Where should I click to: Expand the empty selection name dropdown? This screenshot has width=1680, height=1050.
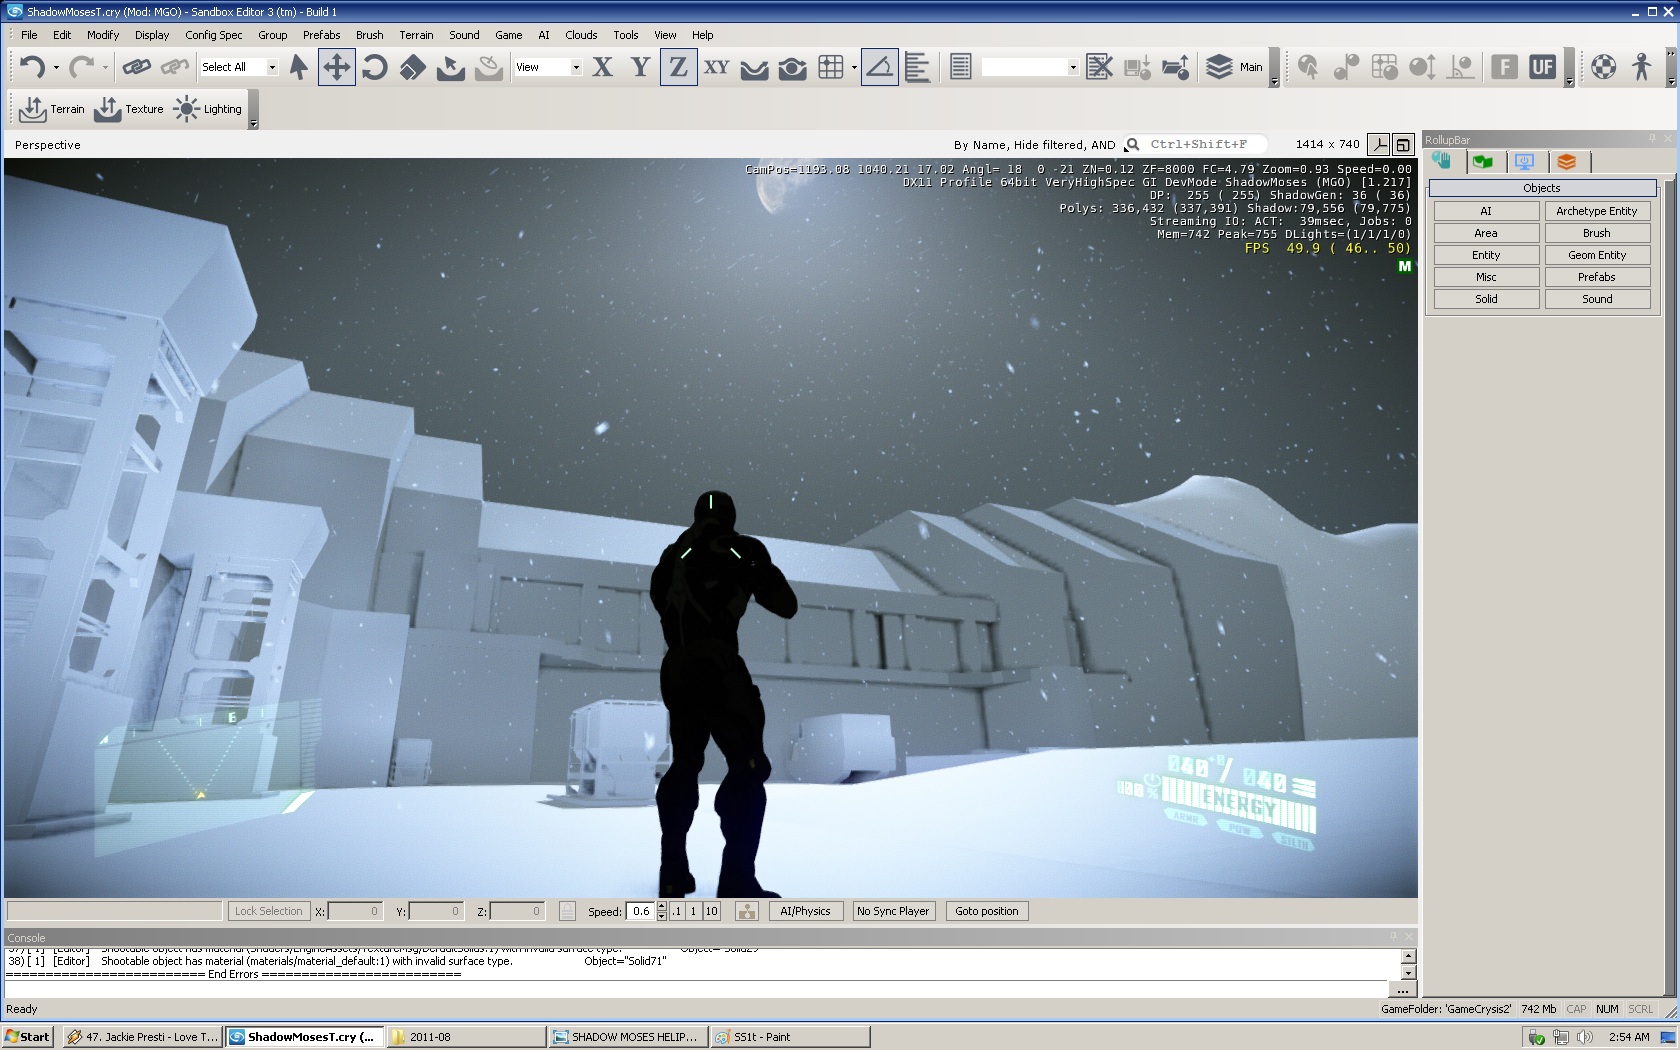[x=1072, y=67]
